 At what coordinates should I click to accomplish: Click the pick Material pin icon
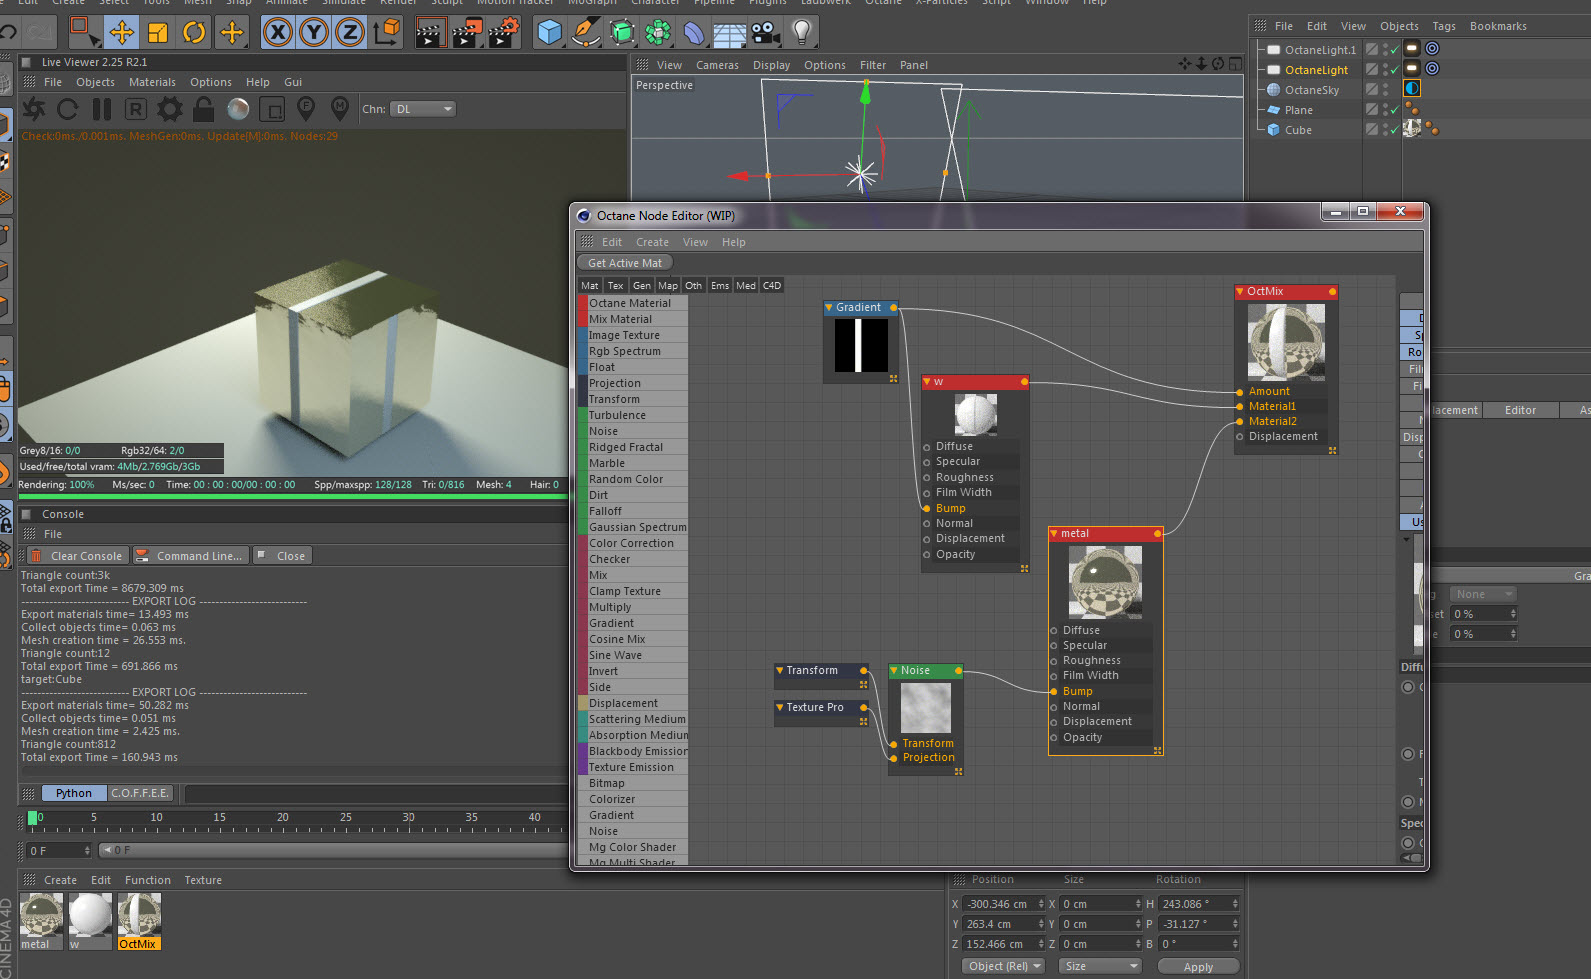(340, 107)
